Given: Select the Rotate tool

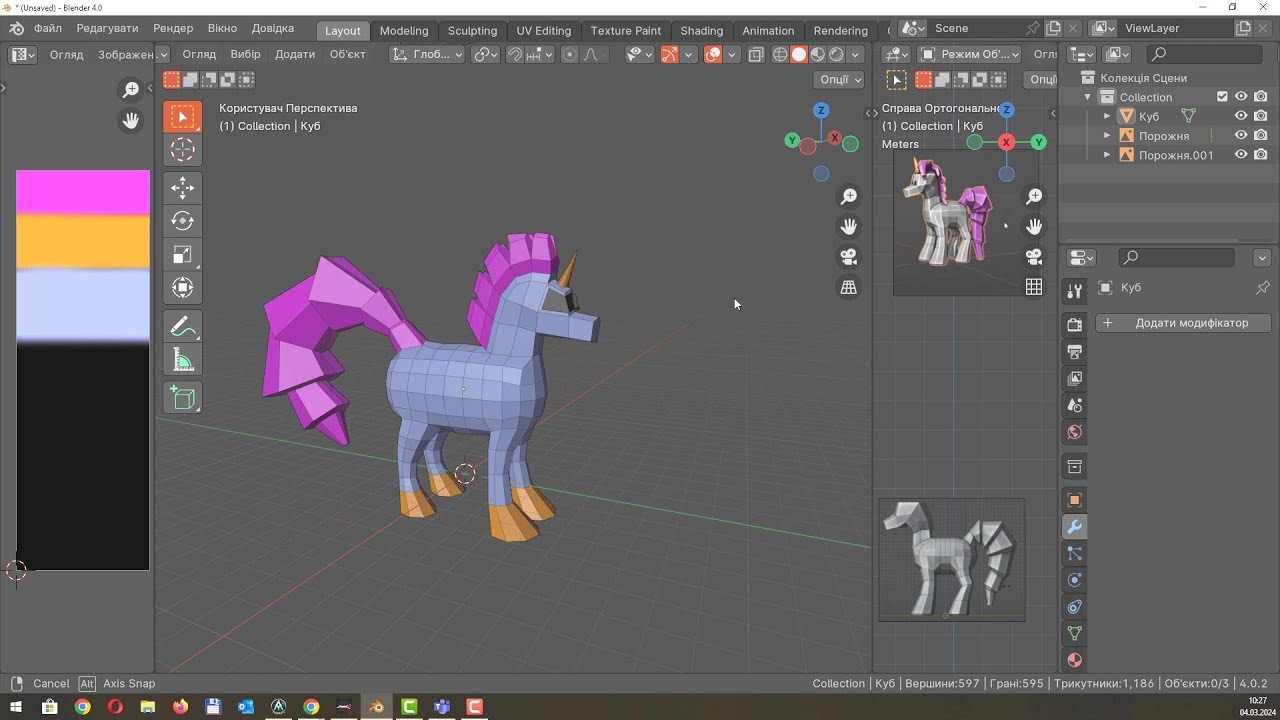Looking at the screenshot, I should tap(182, 221).
